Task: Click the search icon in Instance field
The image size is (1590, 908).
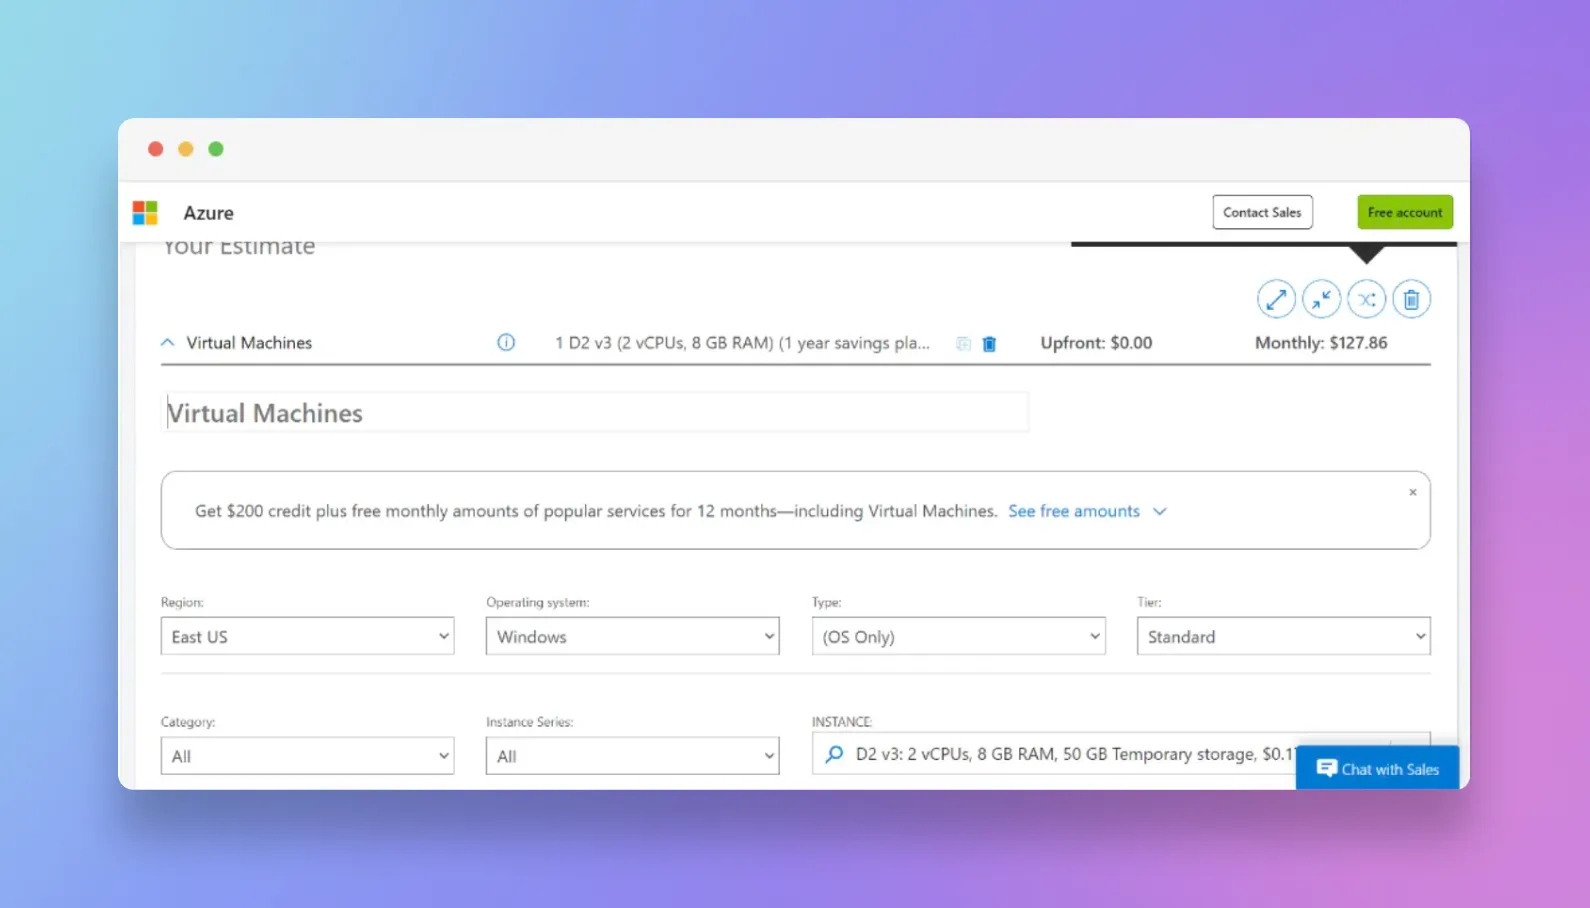Action: pyautogui.click(x=834, y=754)
